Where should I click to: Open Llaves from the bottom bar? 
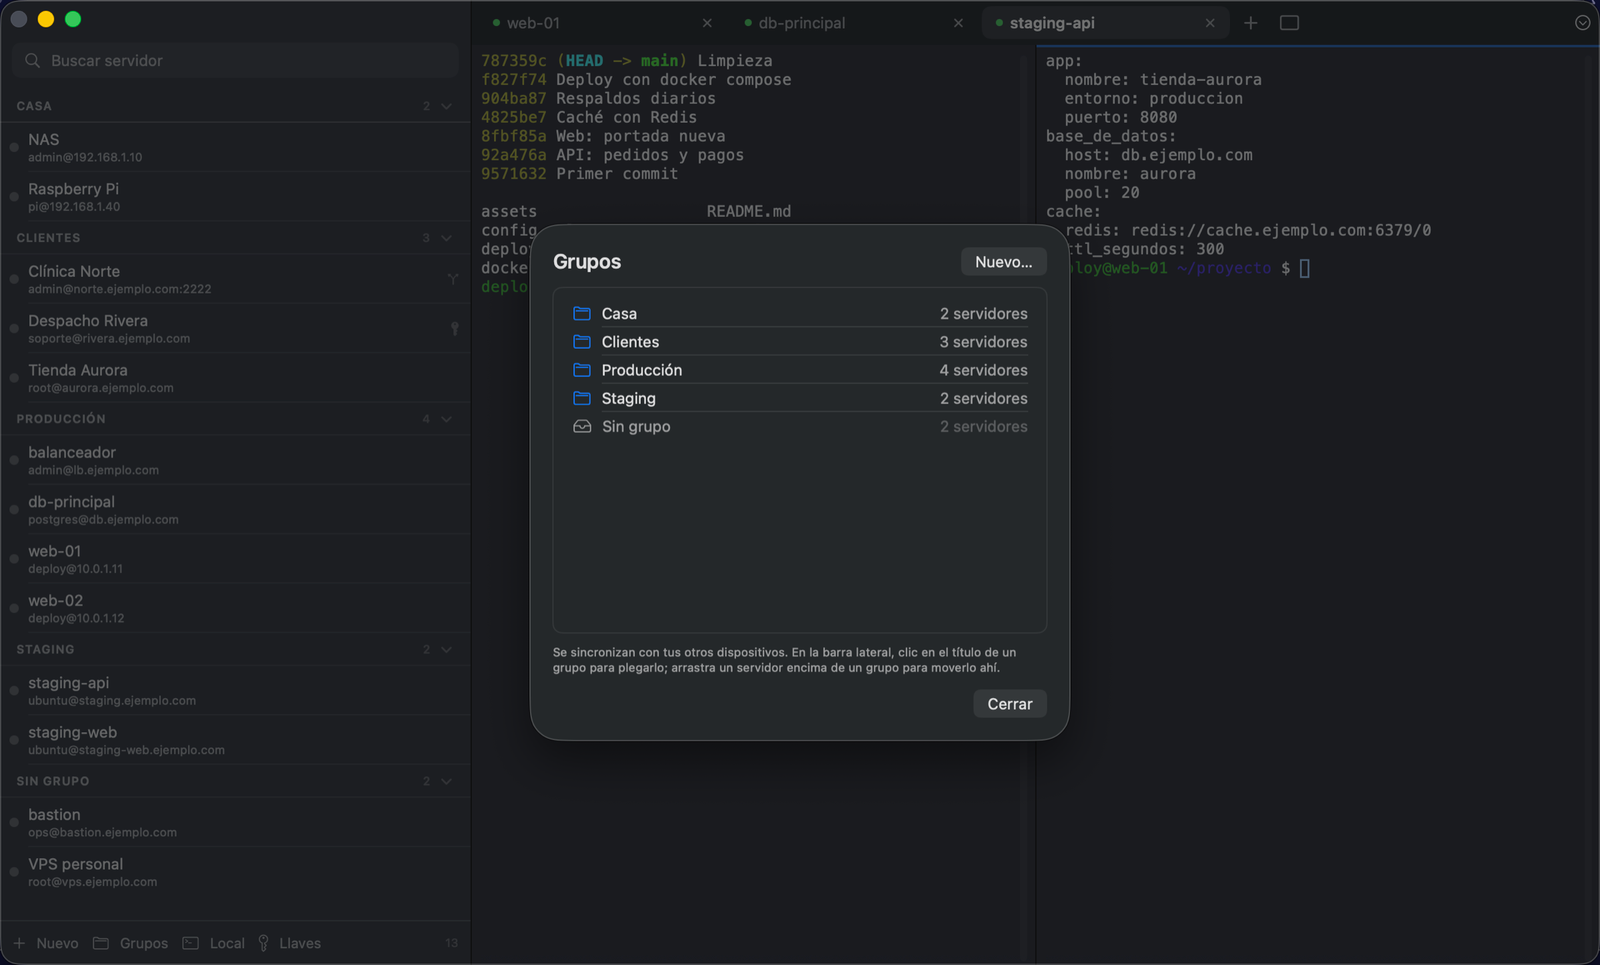pos(289,943)
